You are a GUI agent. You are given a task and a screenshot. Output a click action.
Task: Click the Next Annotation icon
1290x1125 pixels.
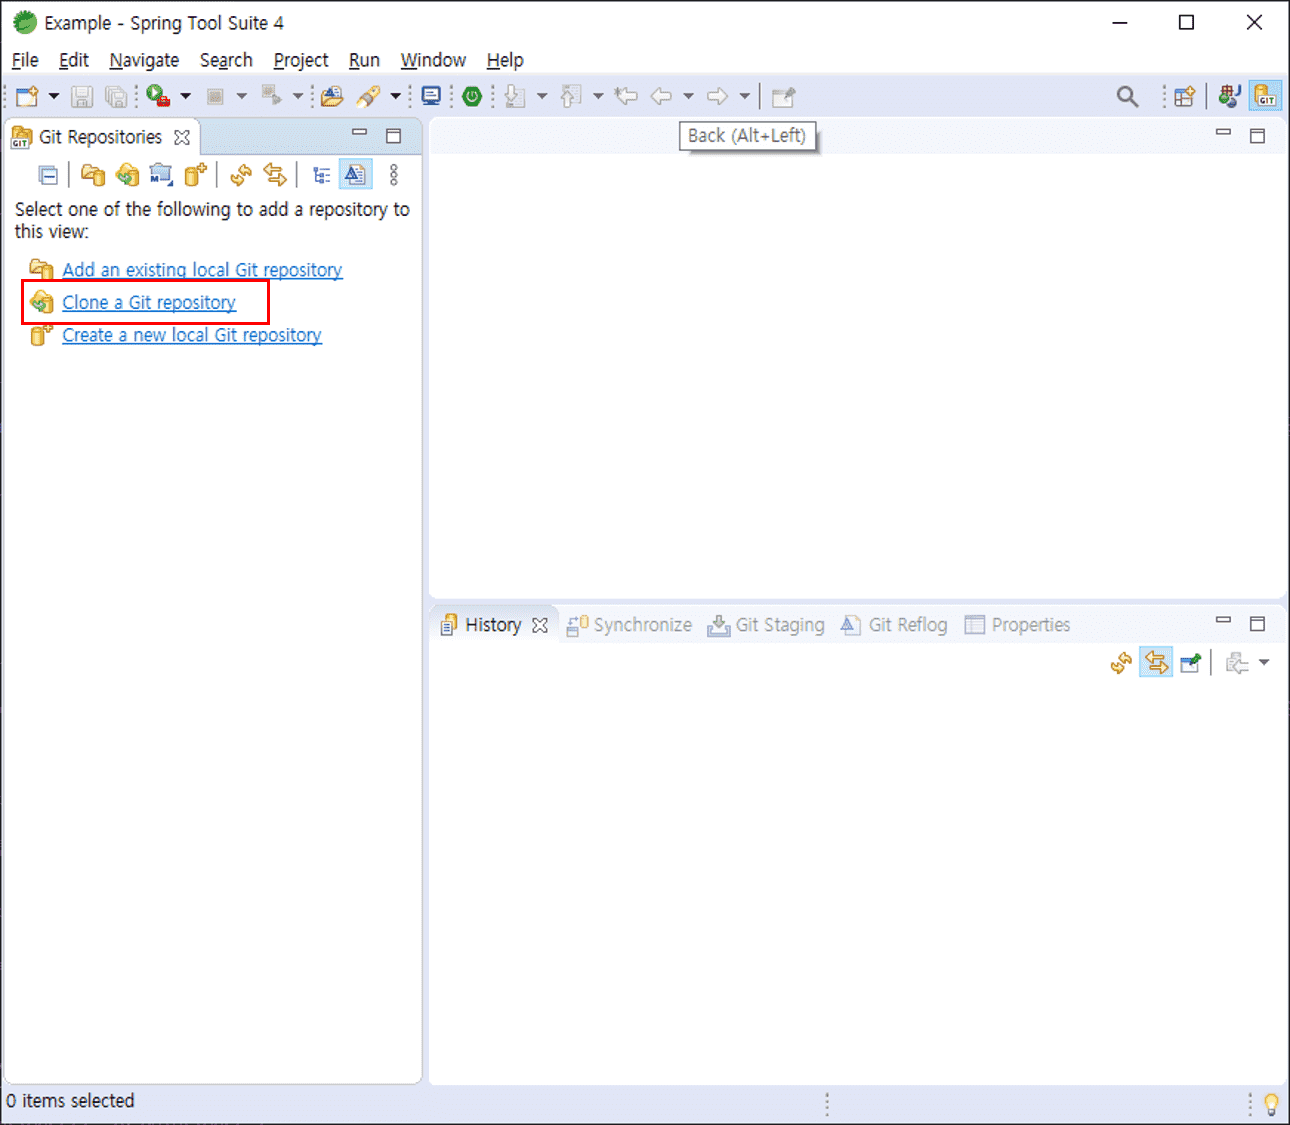[514, 96]
